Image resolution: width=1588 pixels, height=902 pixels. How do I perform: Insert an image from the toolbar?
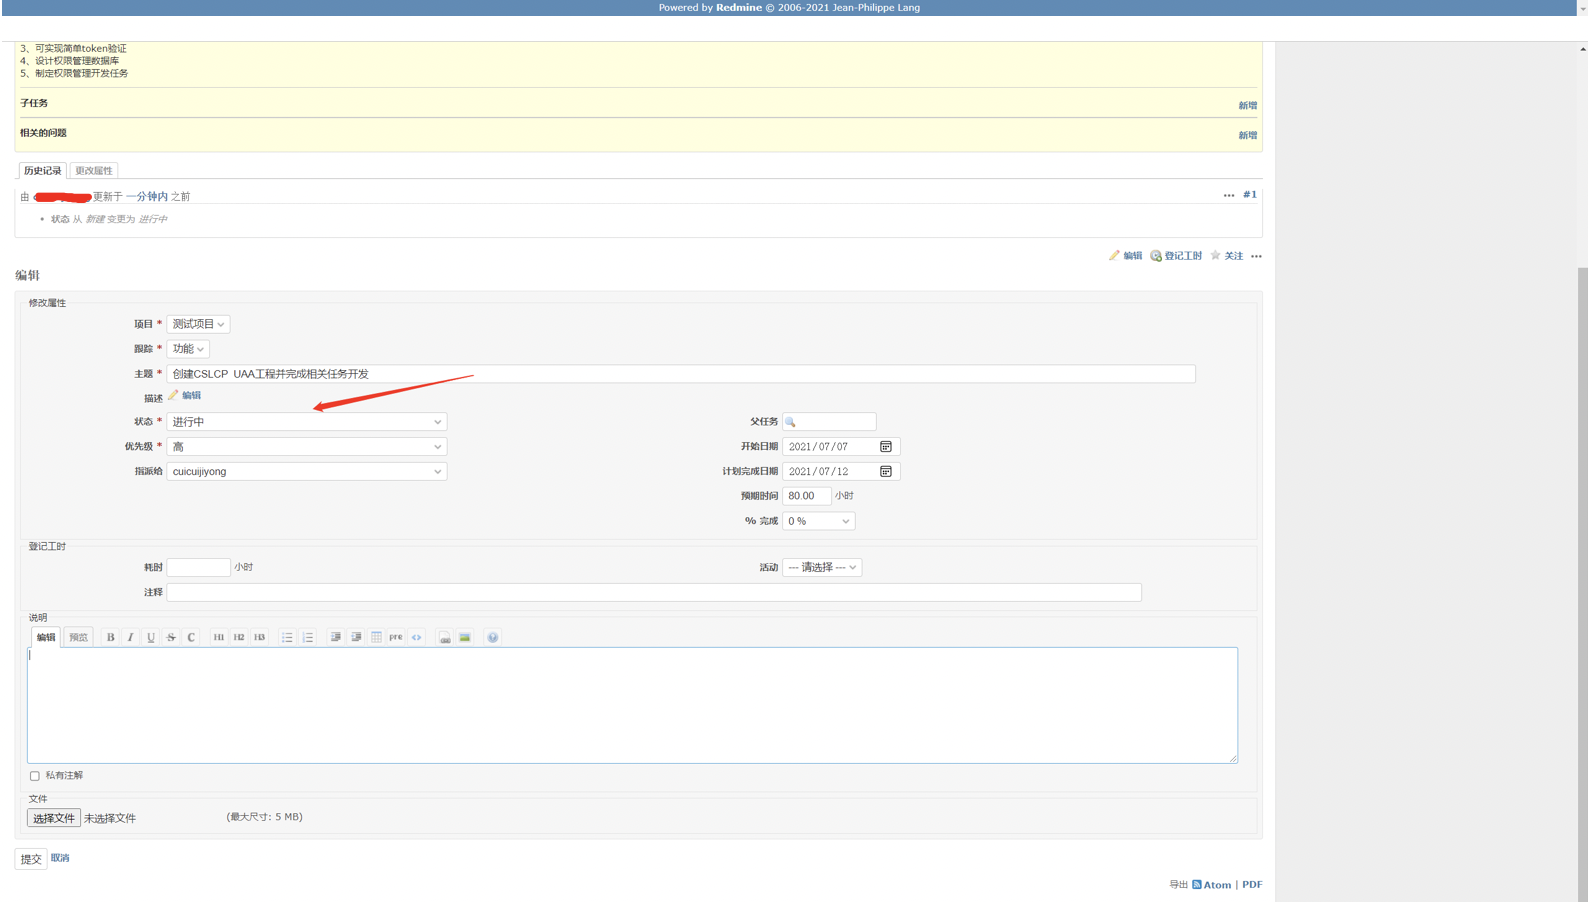point(465,637)
